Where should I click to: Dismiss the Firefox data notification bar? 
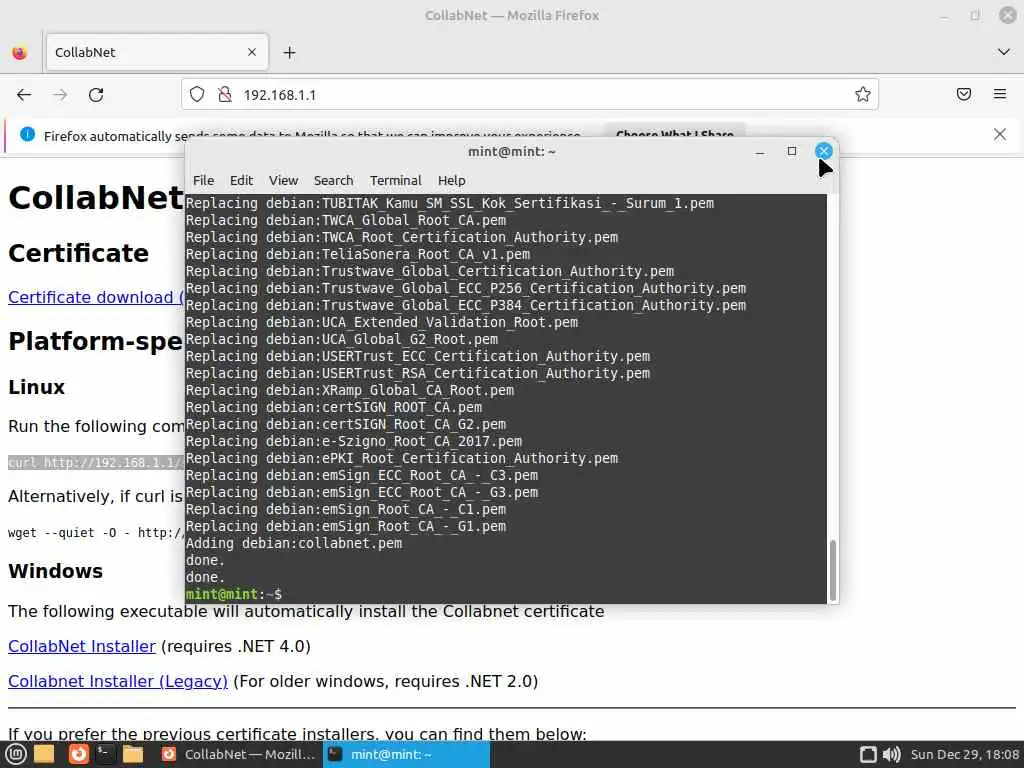1000,135
